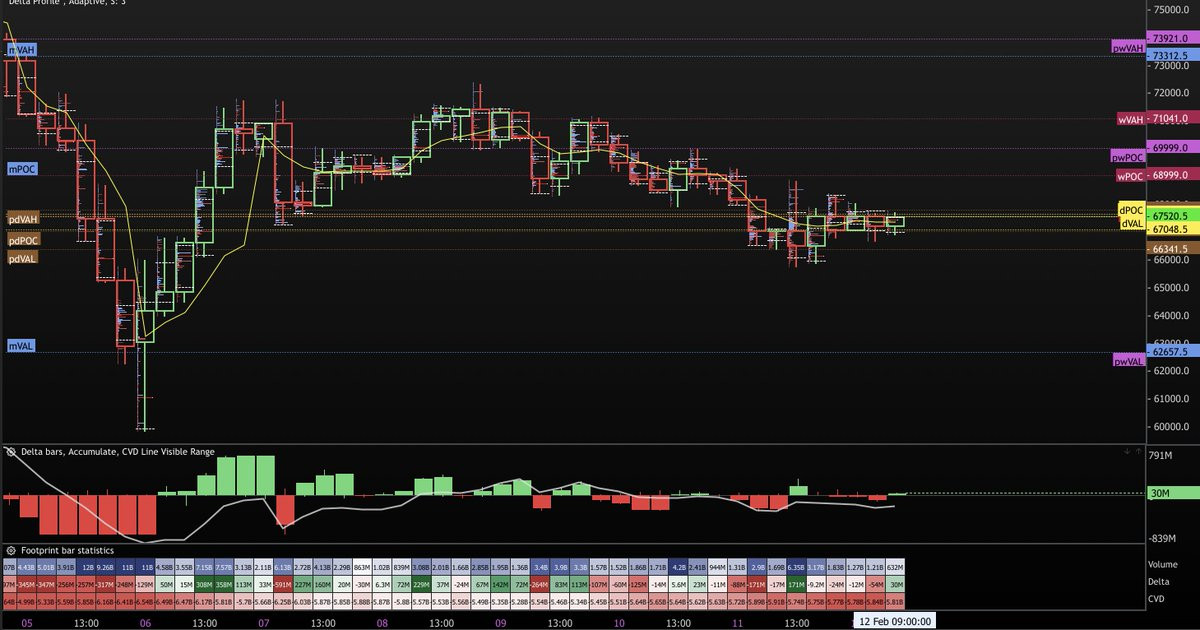This screenshot has width=1200, height=630.
Task: Select the mVAH level label
Action: click(x=21, y=49)
